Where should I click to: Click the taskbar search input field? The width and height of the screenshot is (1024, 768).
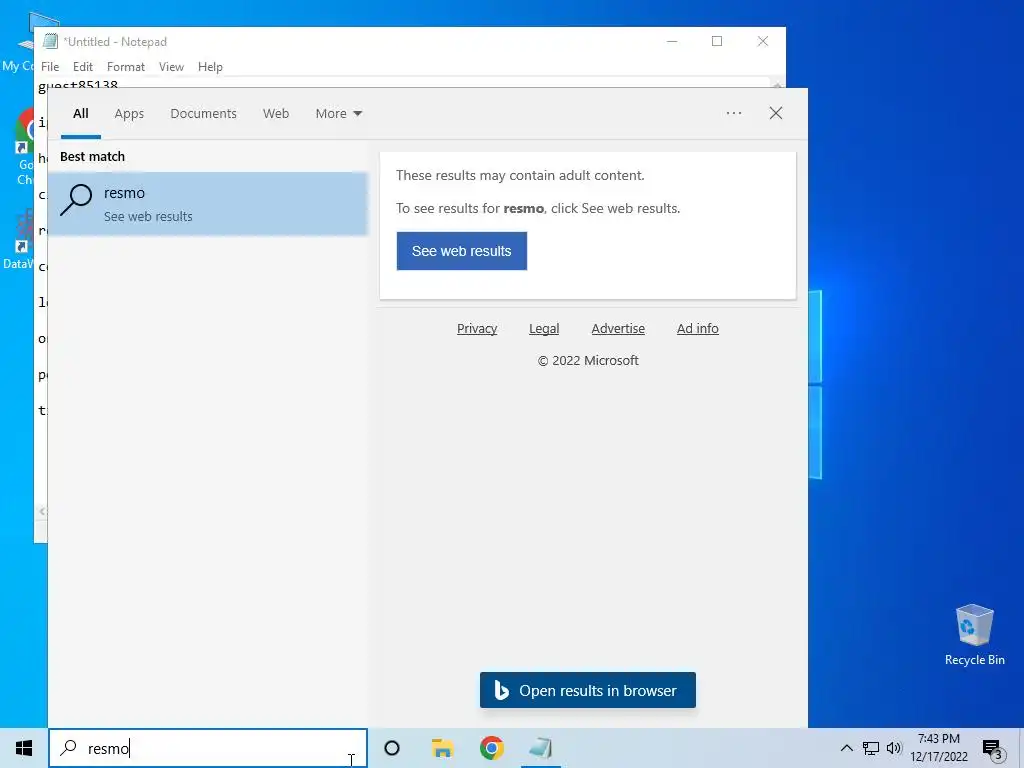point(208,748)
